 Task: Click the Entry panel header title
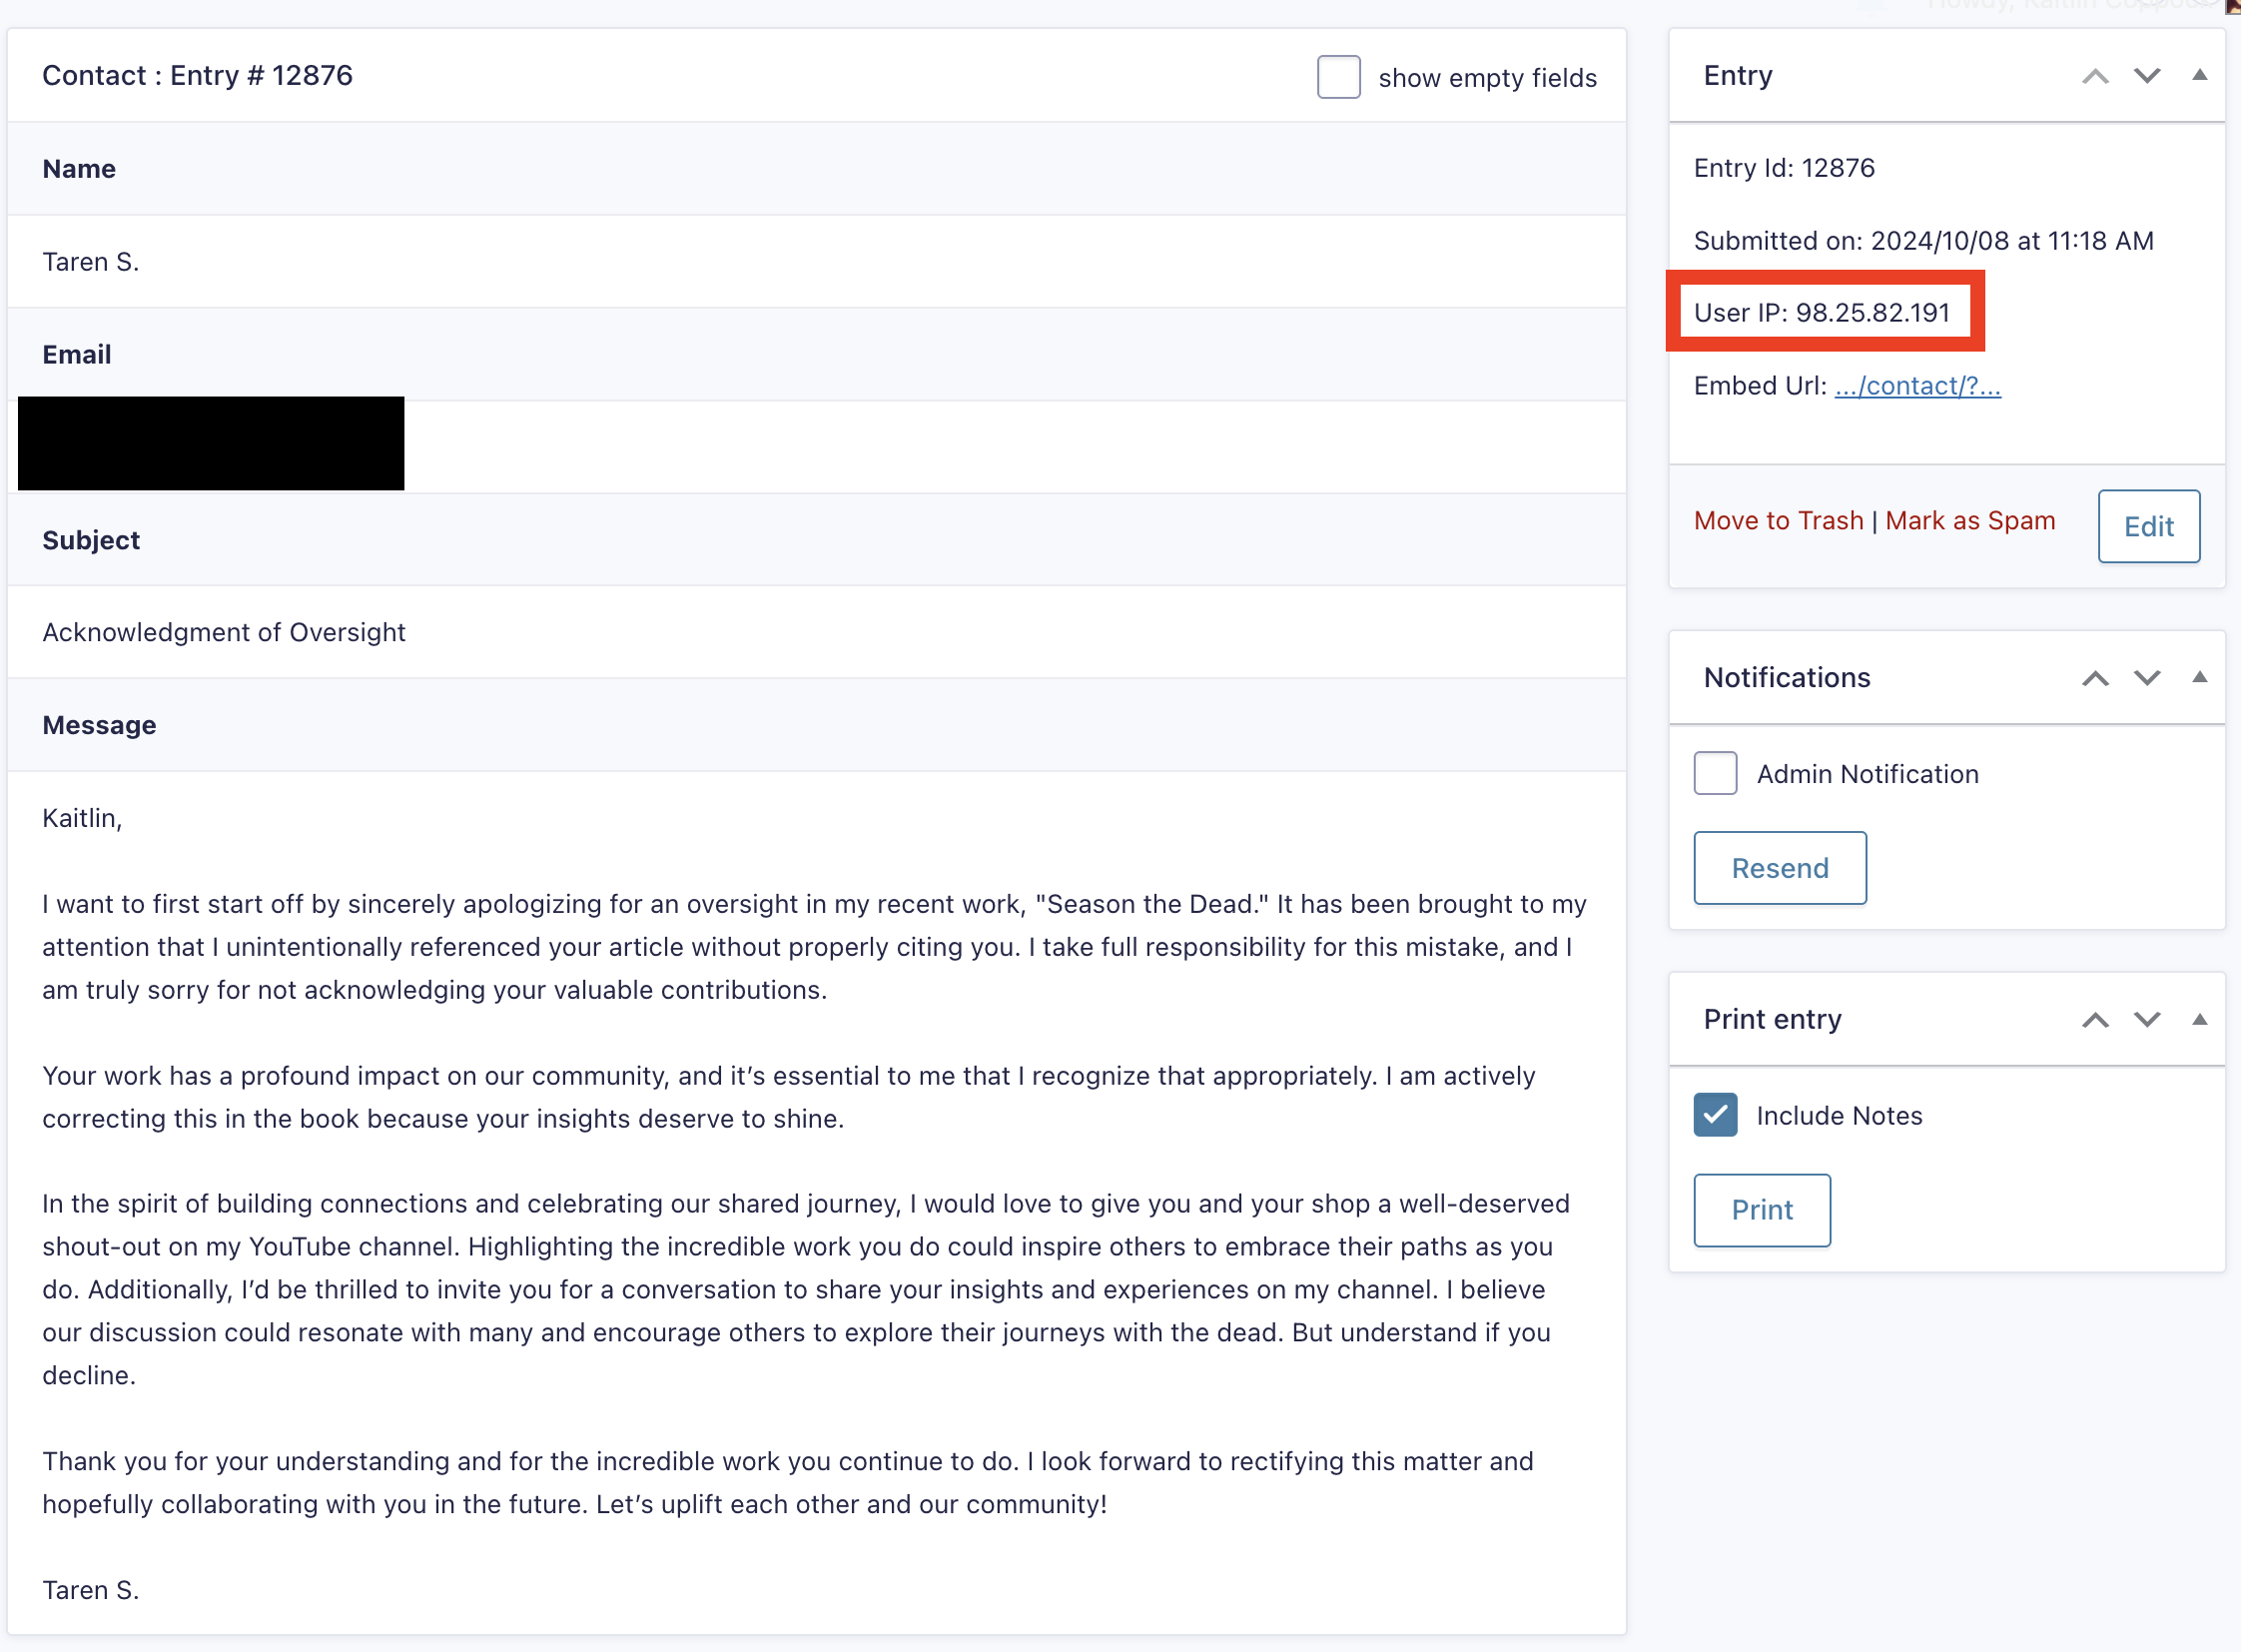click(x=1738, y=76)
